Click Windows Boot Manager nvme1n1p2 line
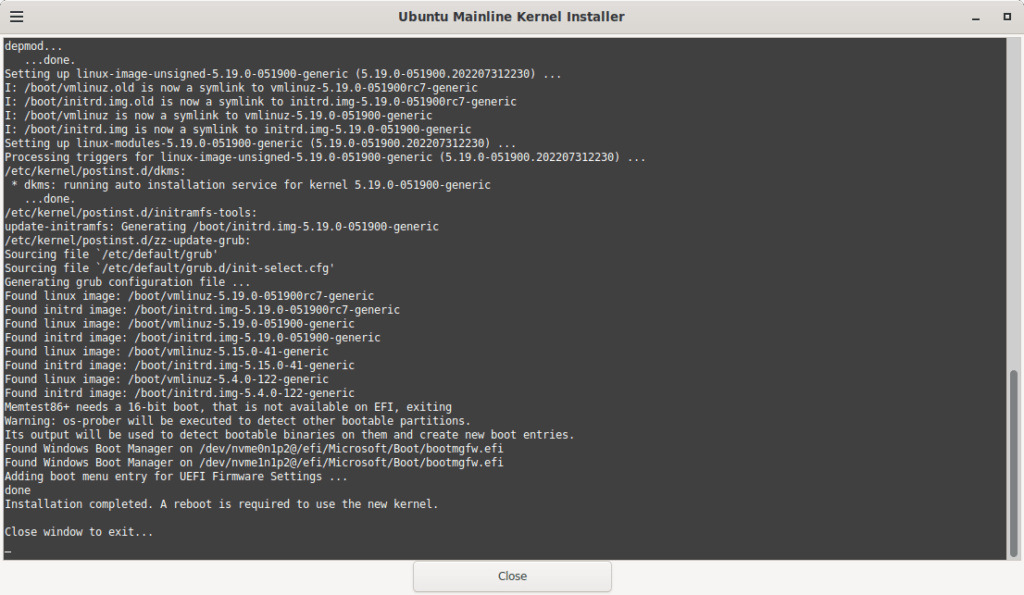The height and width of the screenshot is (595, 1024). point(253,463)
